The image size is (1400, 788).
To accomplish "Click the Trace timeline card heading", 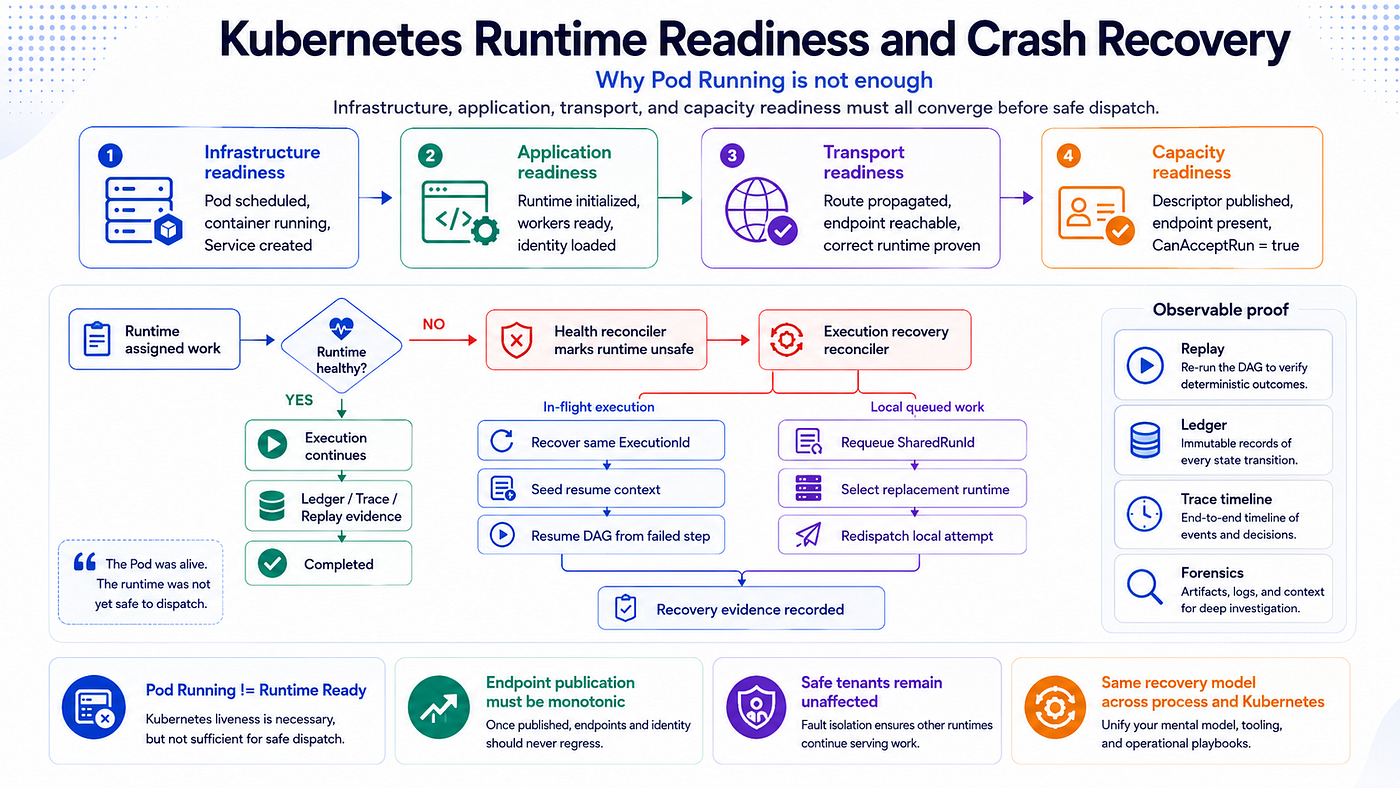I will click(x=1226, y=499).
